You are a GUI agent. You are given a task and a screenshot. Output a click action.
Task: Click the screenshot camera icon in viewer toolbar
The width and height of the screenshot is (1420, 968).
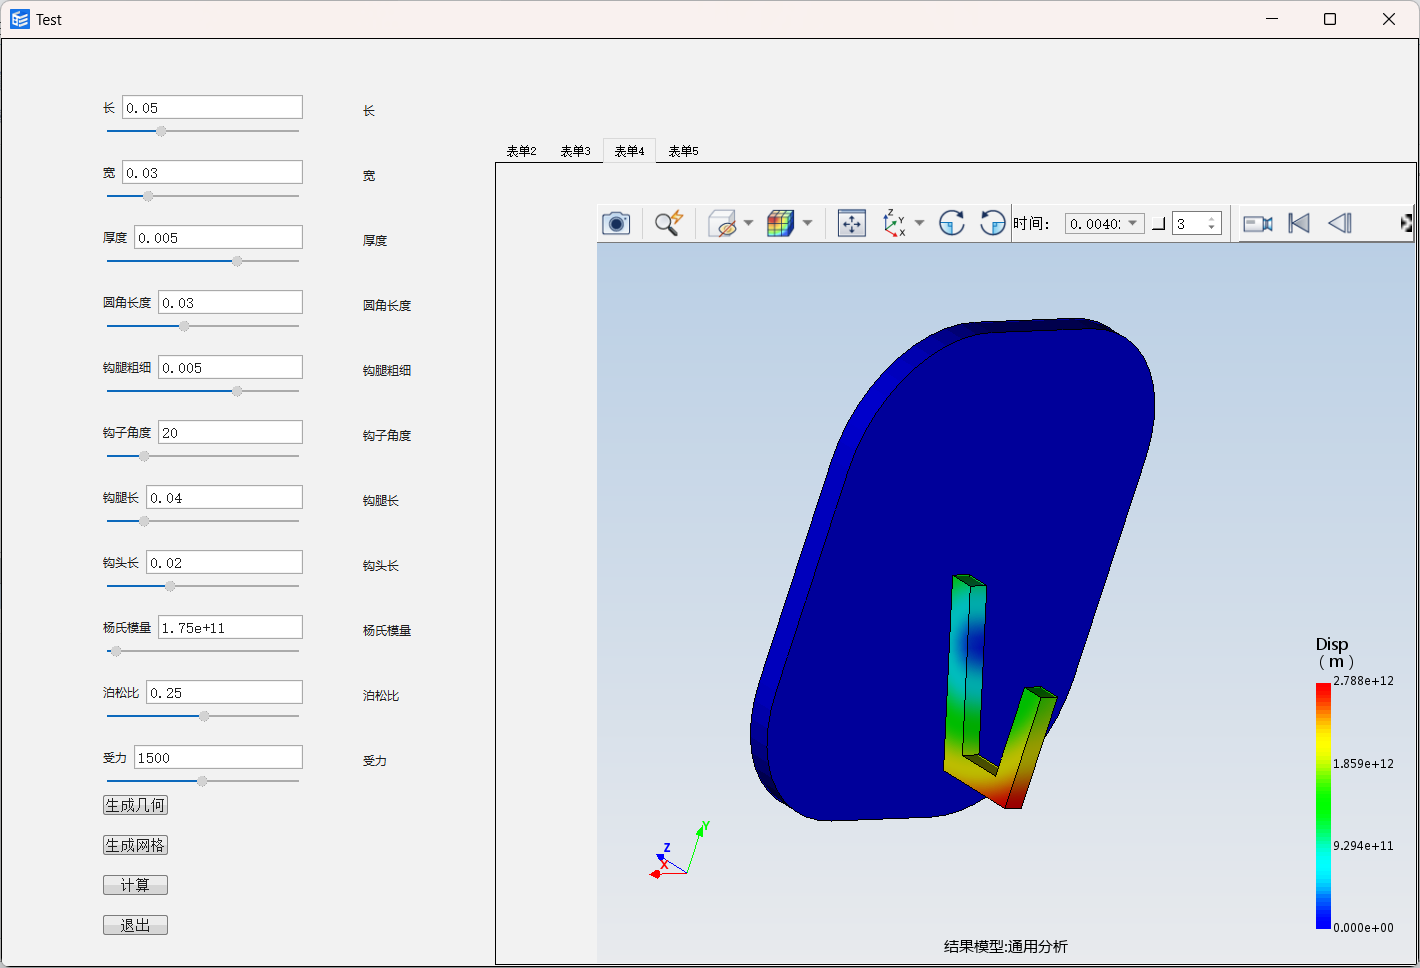click(616, 223)
